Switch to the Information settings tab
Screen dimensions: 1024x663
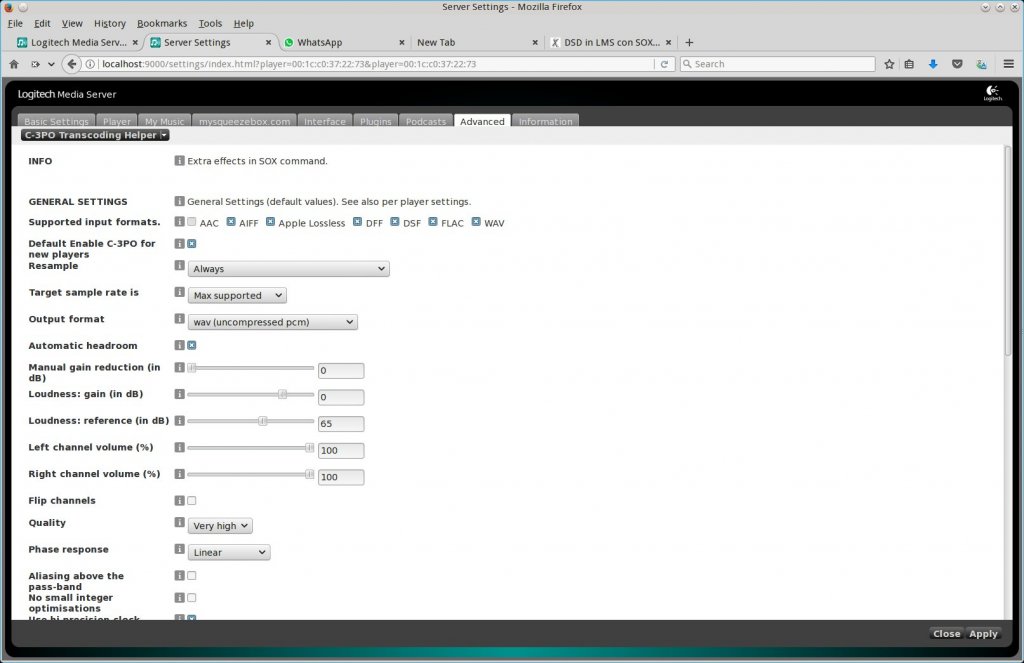[545, 121]
